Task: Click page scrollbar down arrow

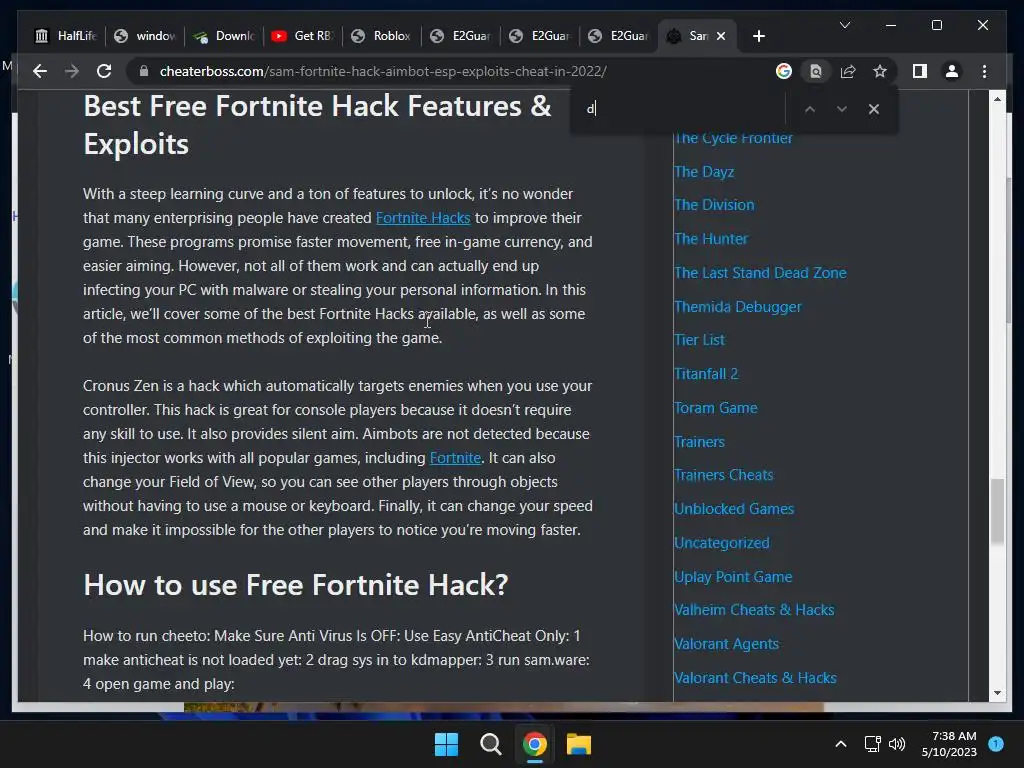Action: click(x=997, y=693)
